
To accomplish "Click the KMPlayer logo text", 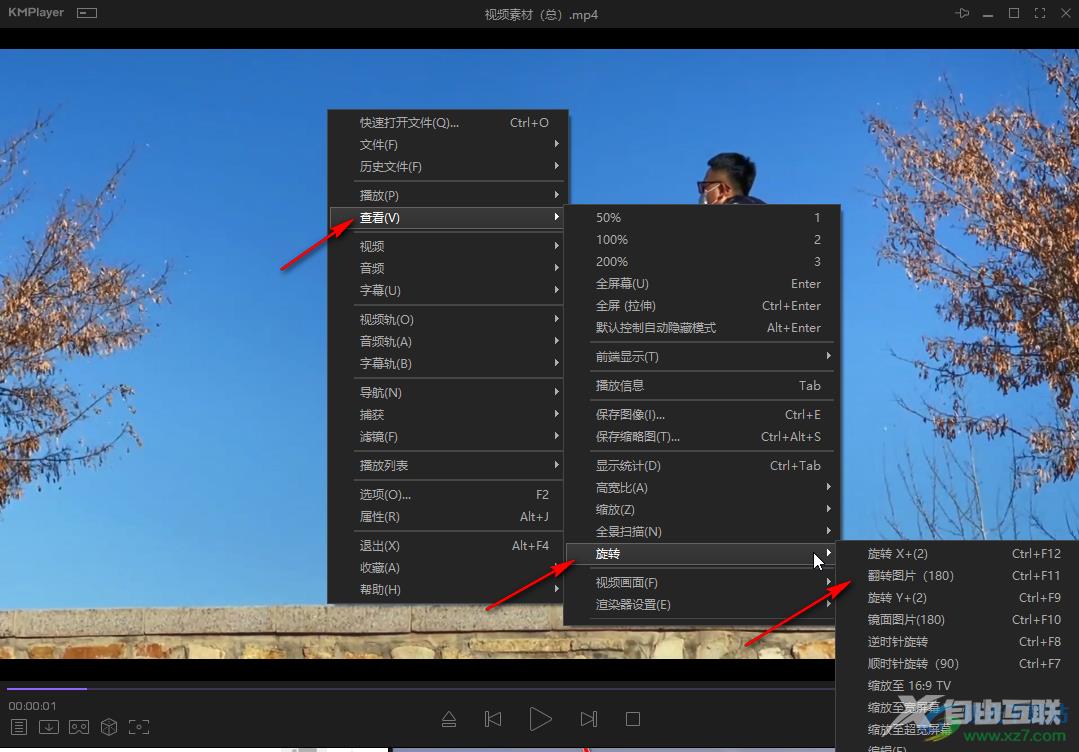I will 36,12.
